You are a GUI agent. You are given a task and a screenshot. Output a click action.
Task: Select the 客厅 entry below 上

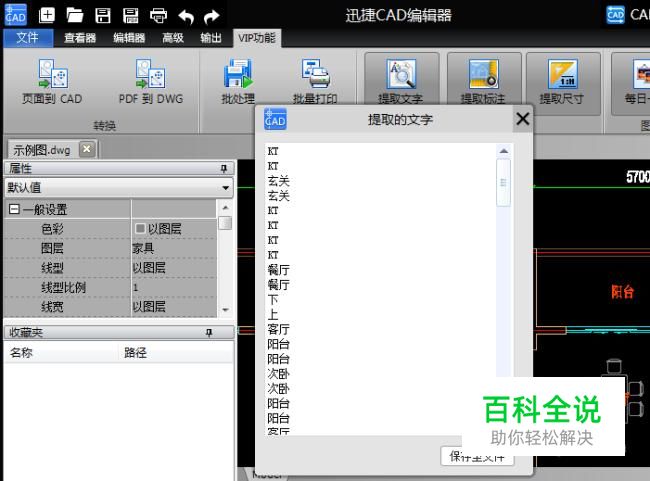pyautogui.click(x=278, y=329)
